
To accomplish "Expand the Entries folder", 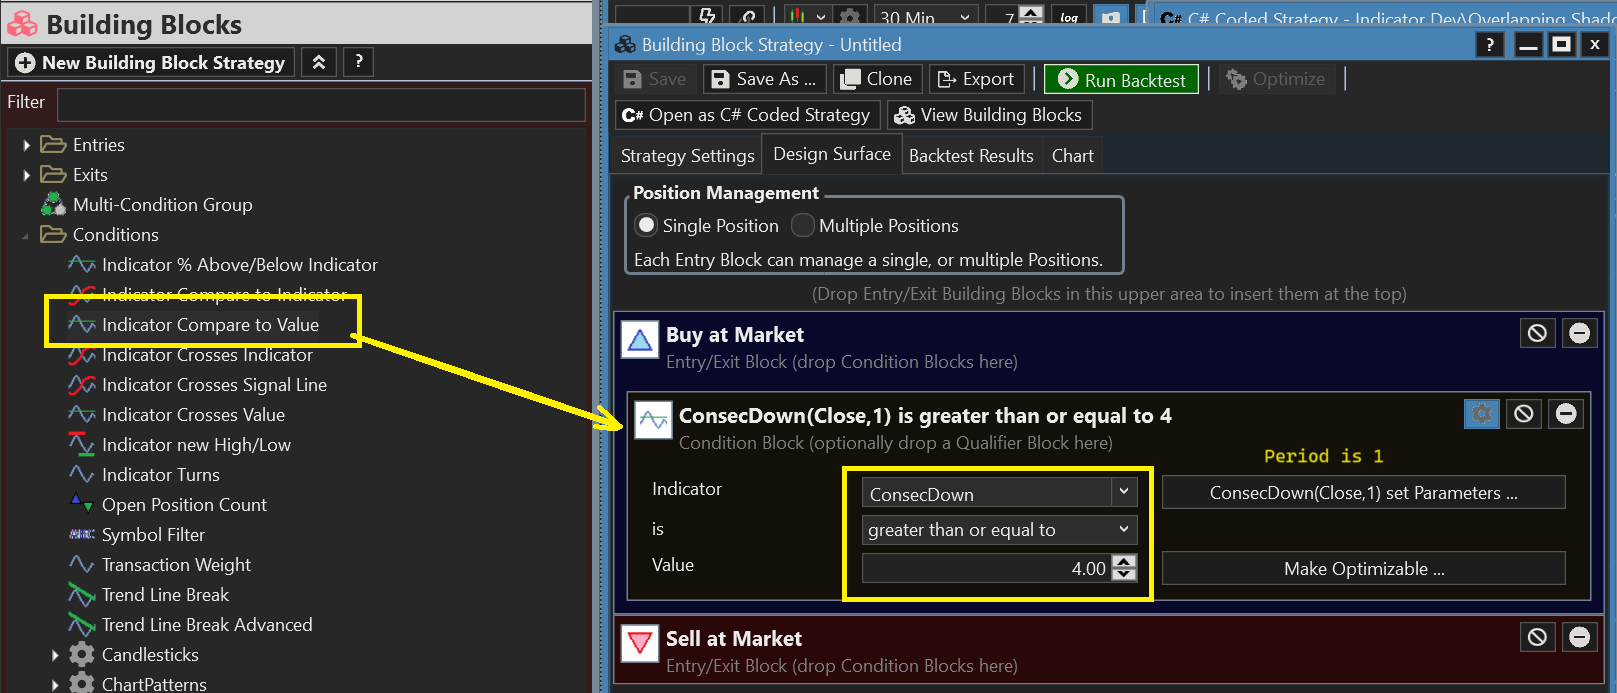I will point(27,145).
